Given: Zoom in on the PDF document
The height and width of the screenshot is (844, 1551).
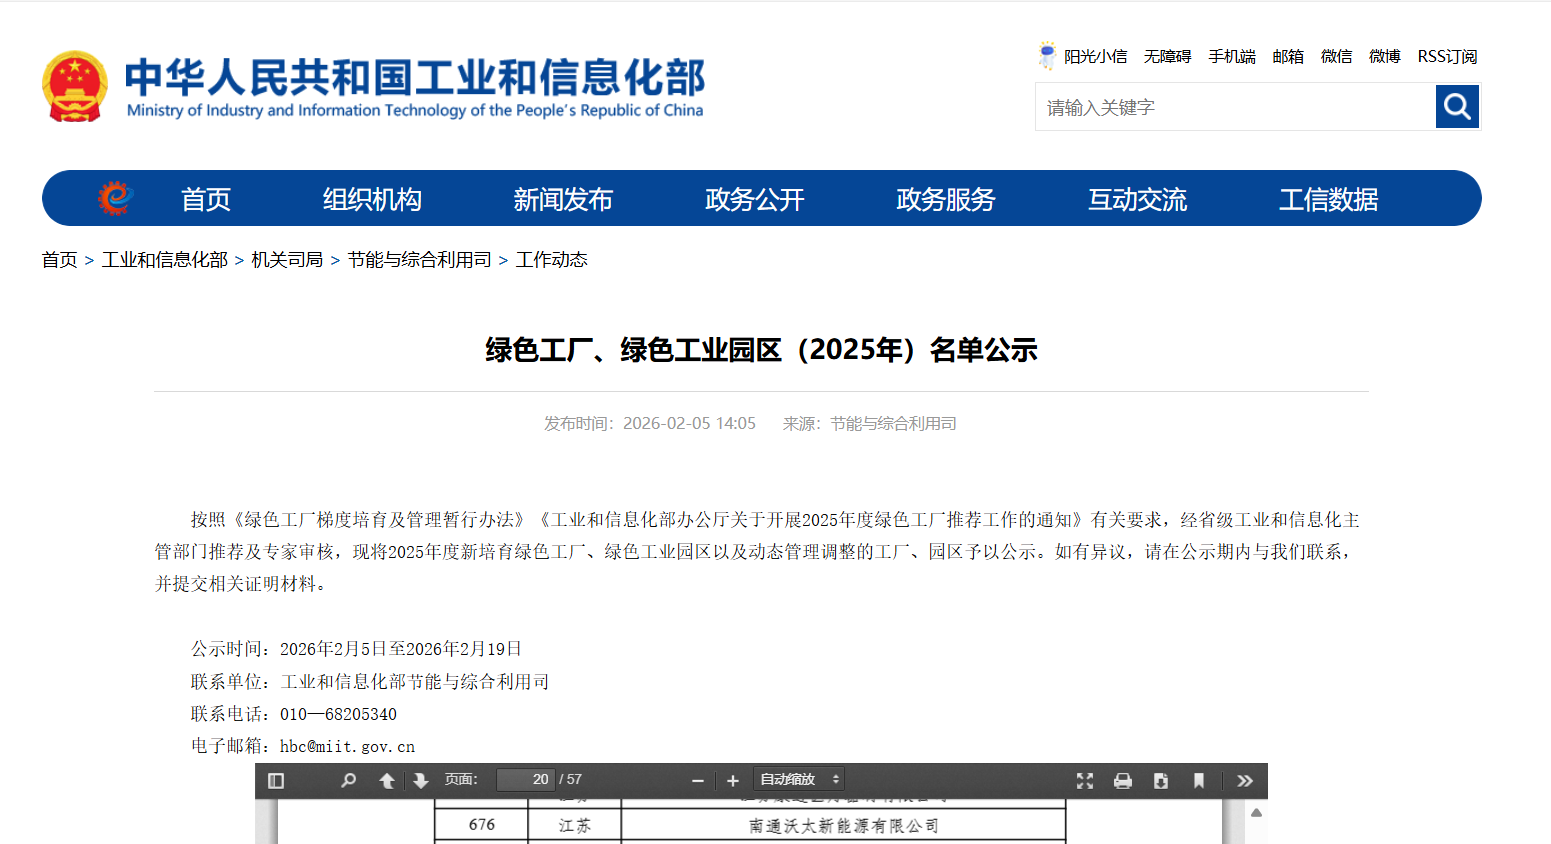Looking at the screenshot, I should coord(734,779).
